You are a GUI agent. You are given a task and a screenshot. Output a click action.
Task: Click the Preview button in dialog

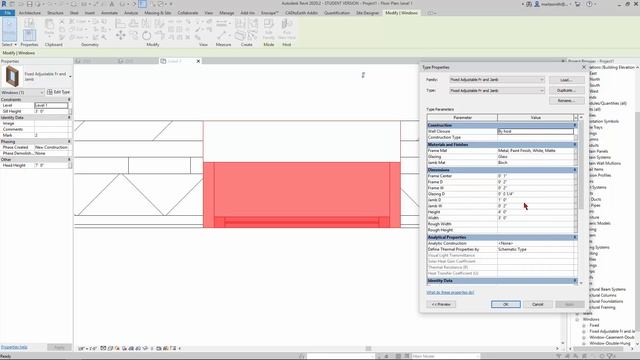click(441, 304)
